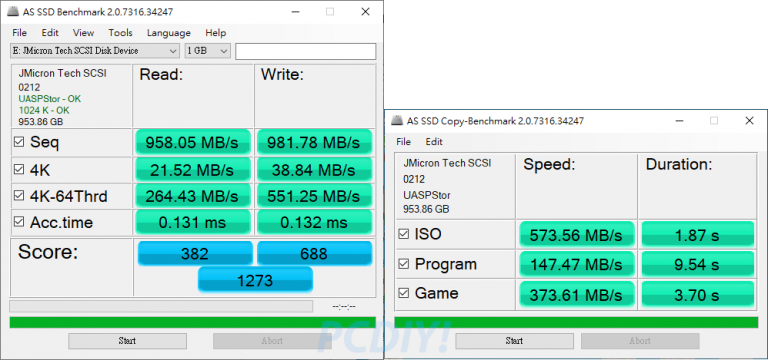The height and width of the screenshot is (360, 768).
Task: Toggle the Acc.time test checkbox
Action: pos(19,222)
